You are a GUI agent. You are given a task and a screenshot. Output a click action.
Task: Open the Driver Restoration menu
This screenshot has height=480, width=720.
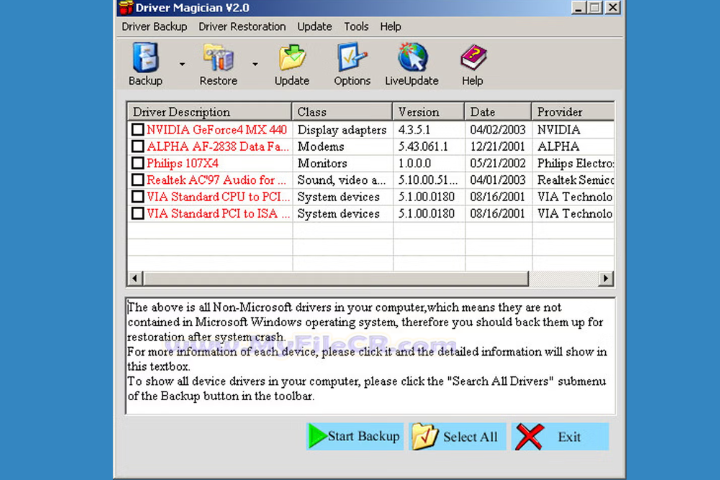242,27
